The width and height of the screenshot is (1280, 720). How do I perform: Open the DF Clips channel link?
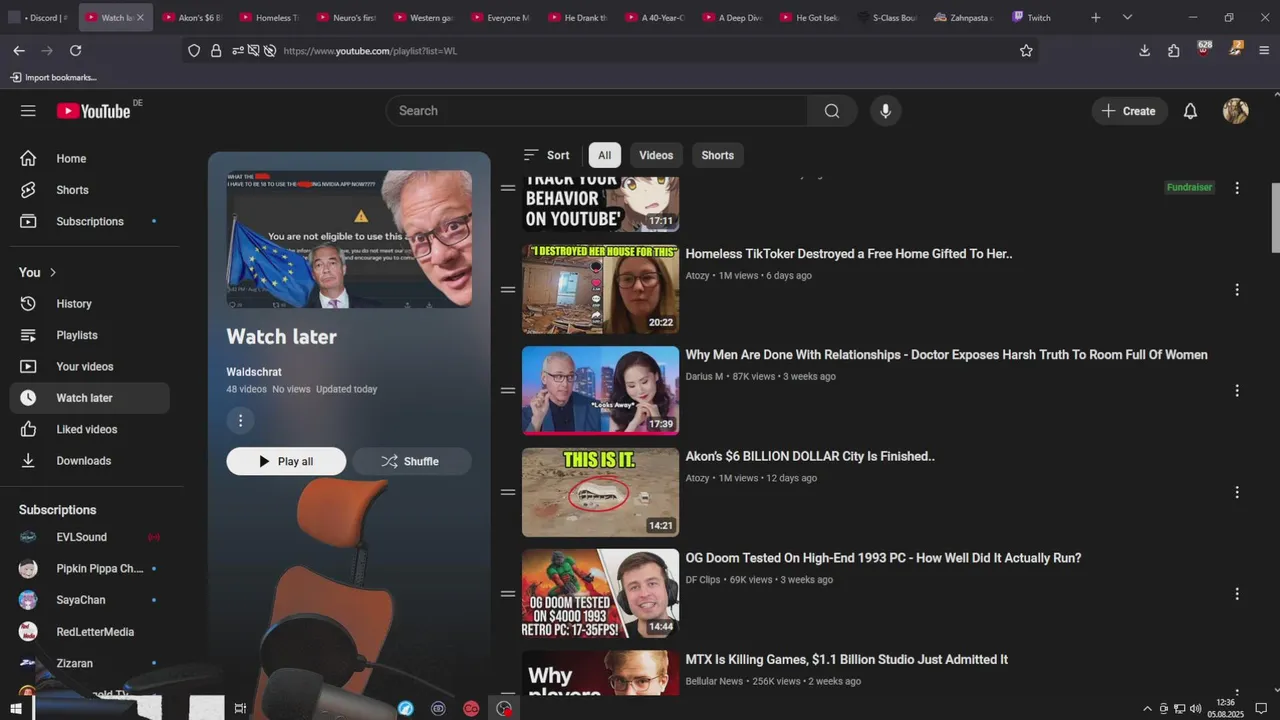click(x=703, y=579)
